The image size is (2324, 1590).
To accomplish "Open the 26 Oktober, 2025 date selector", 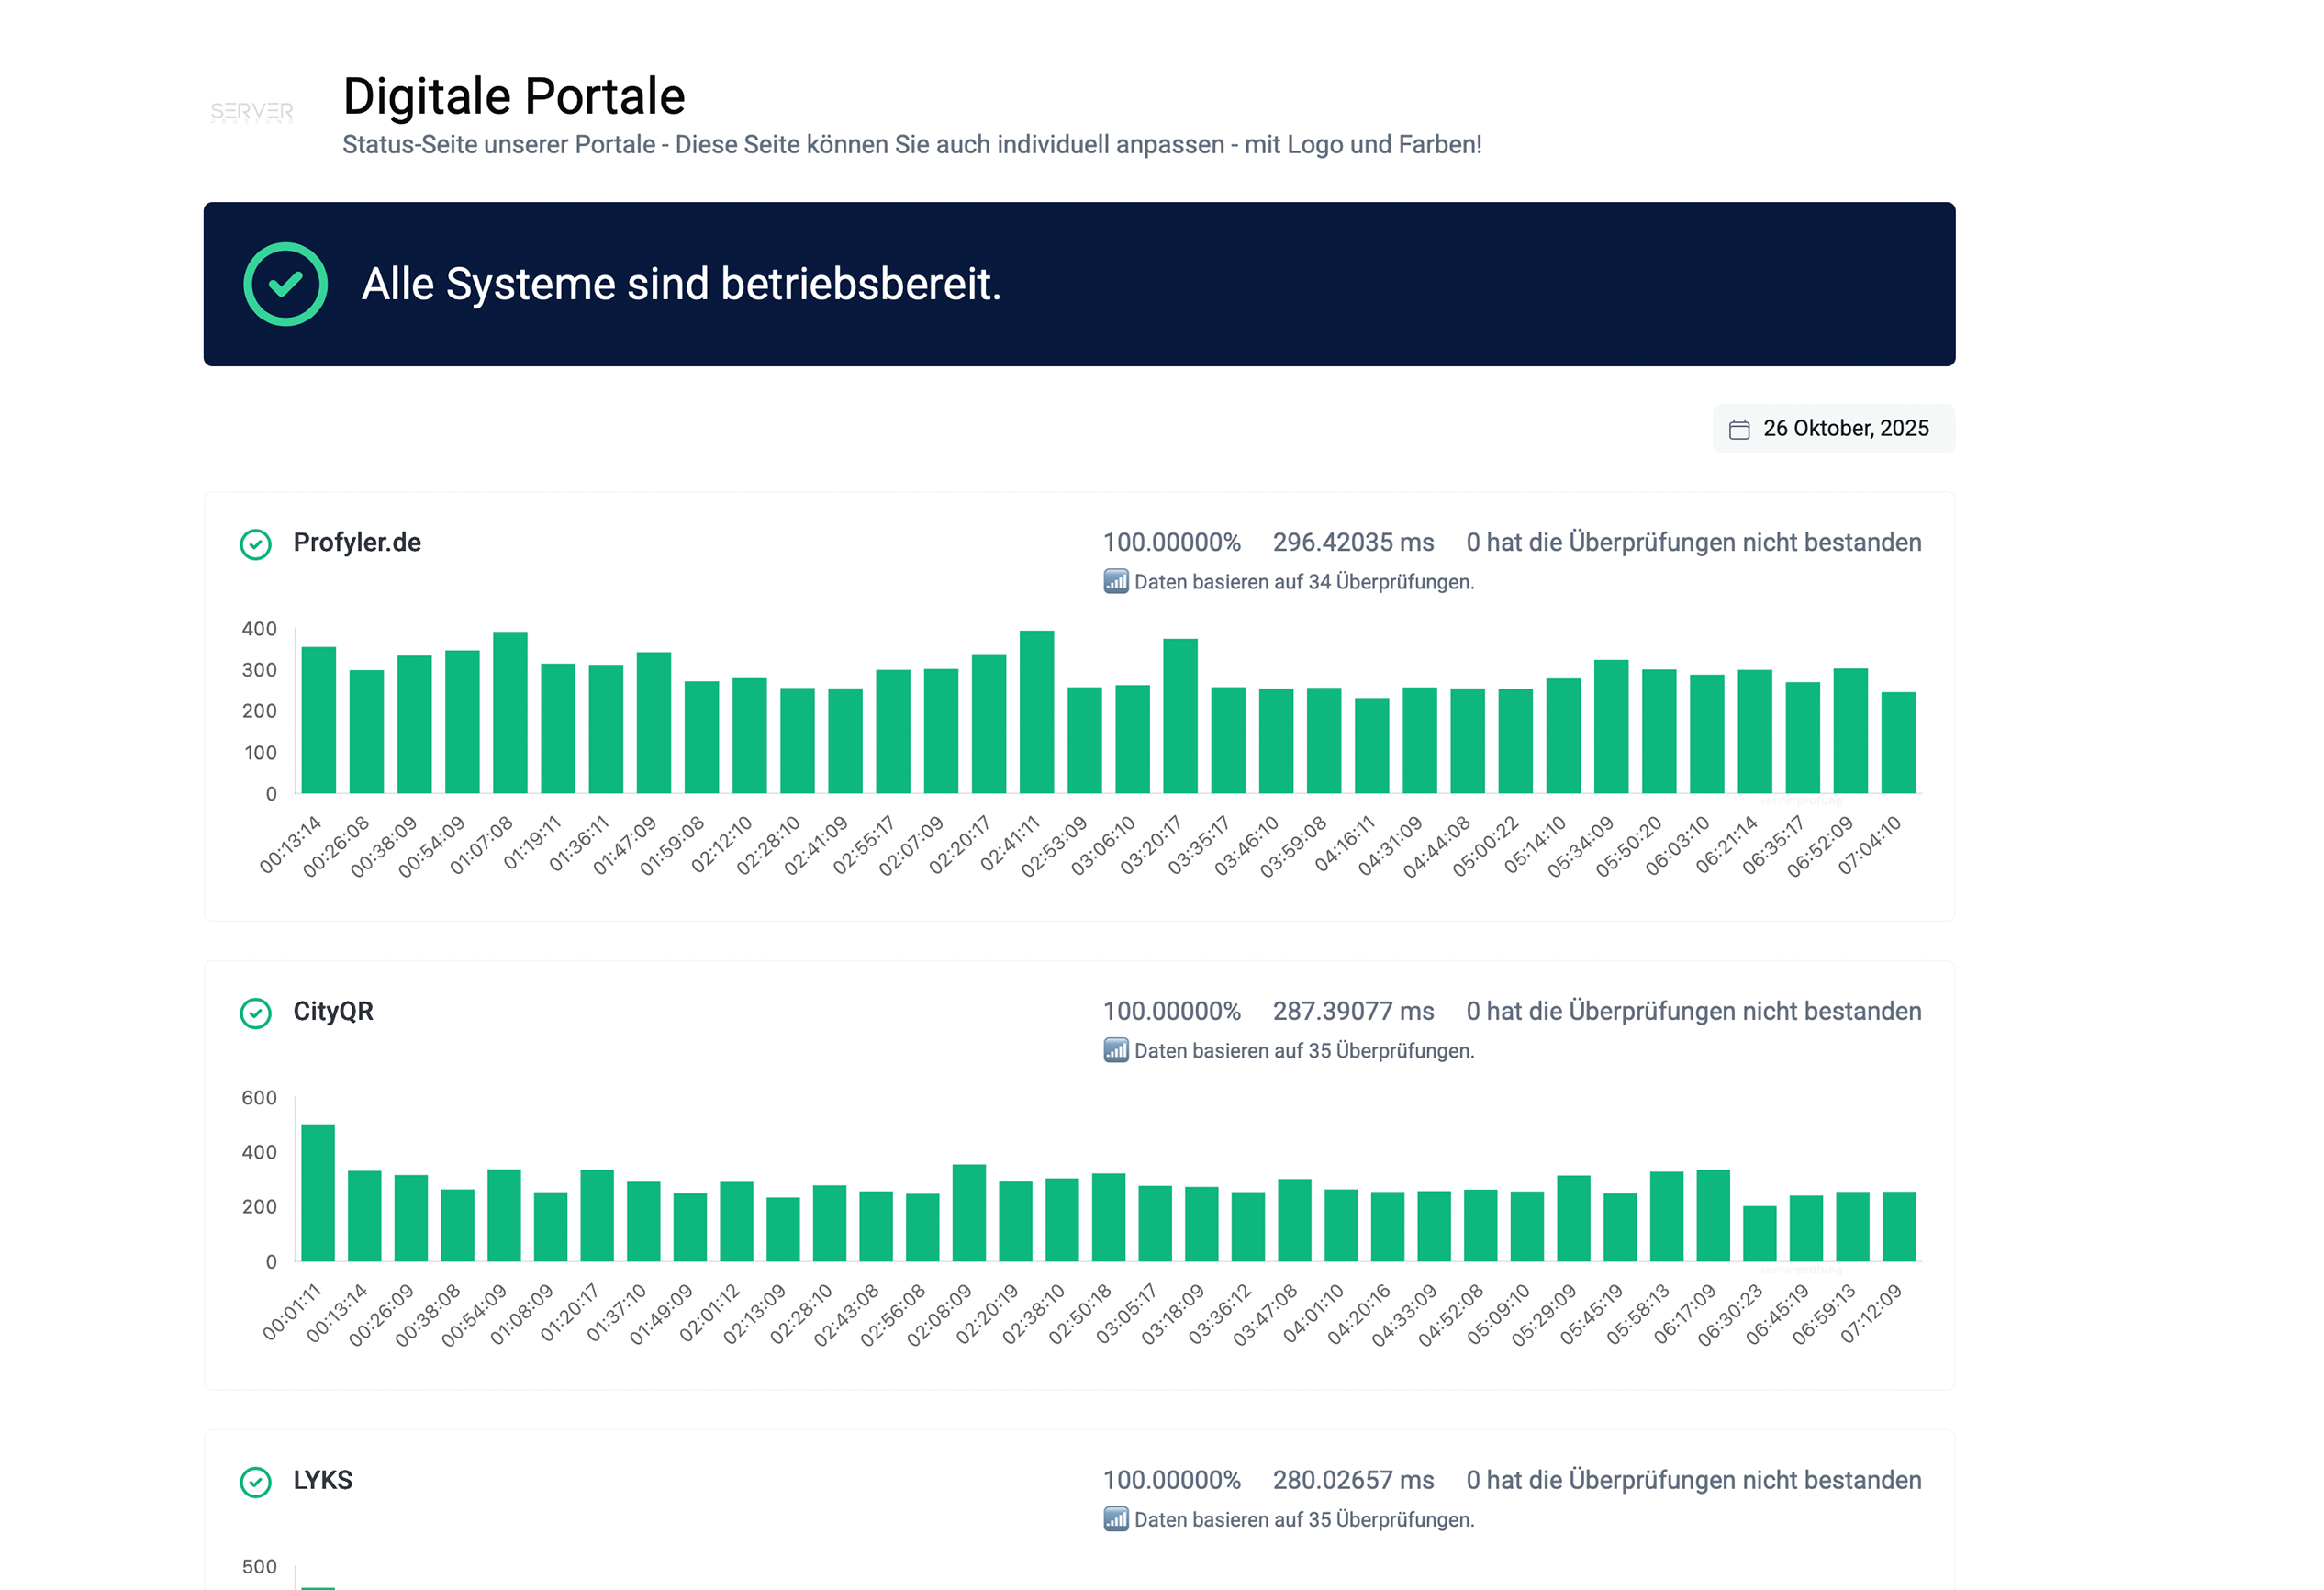I will pos(1844,428).
